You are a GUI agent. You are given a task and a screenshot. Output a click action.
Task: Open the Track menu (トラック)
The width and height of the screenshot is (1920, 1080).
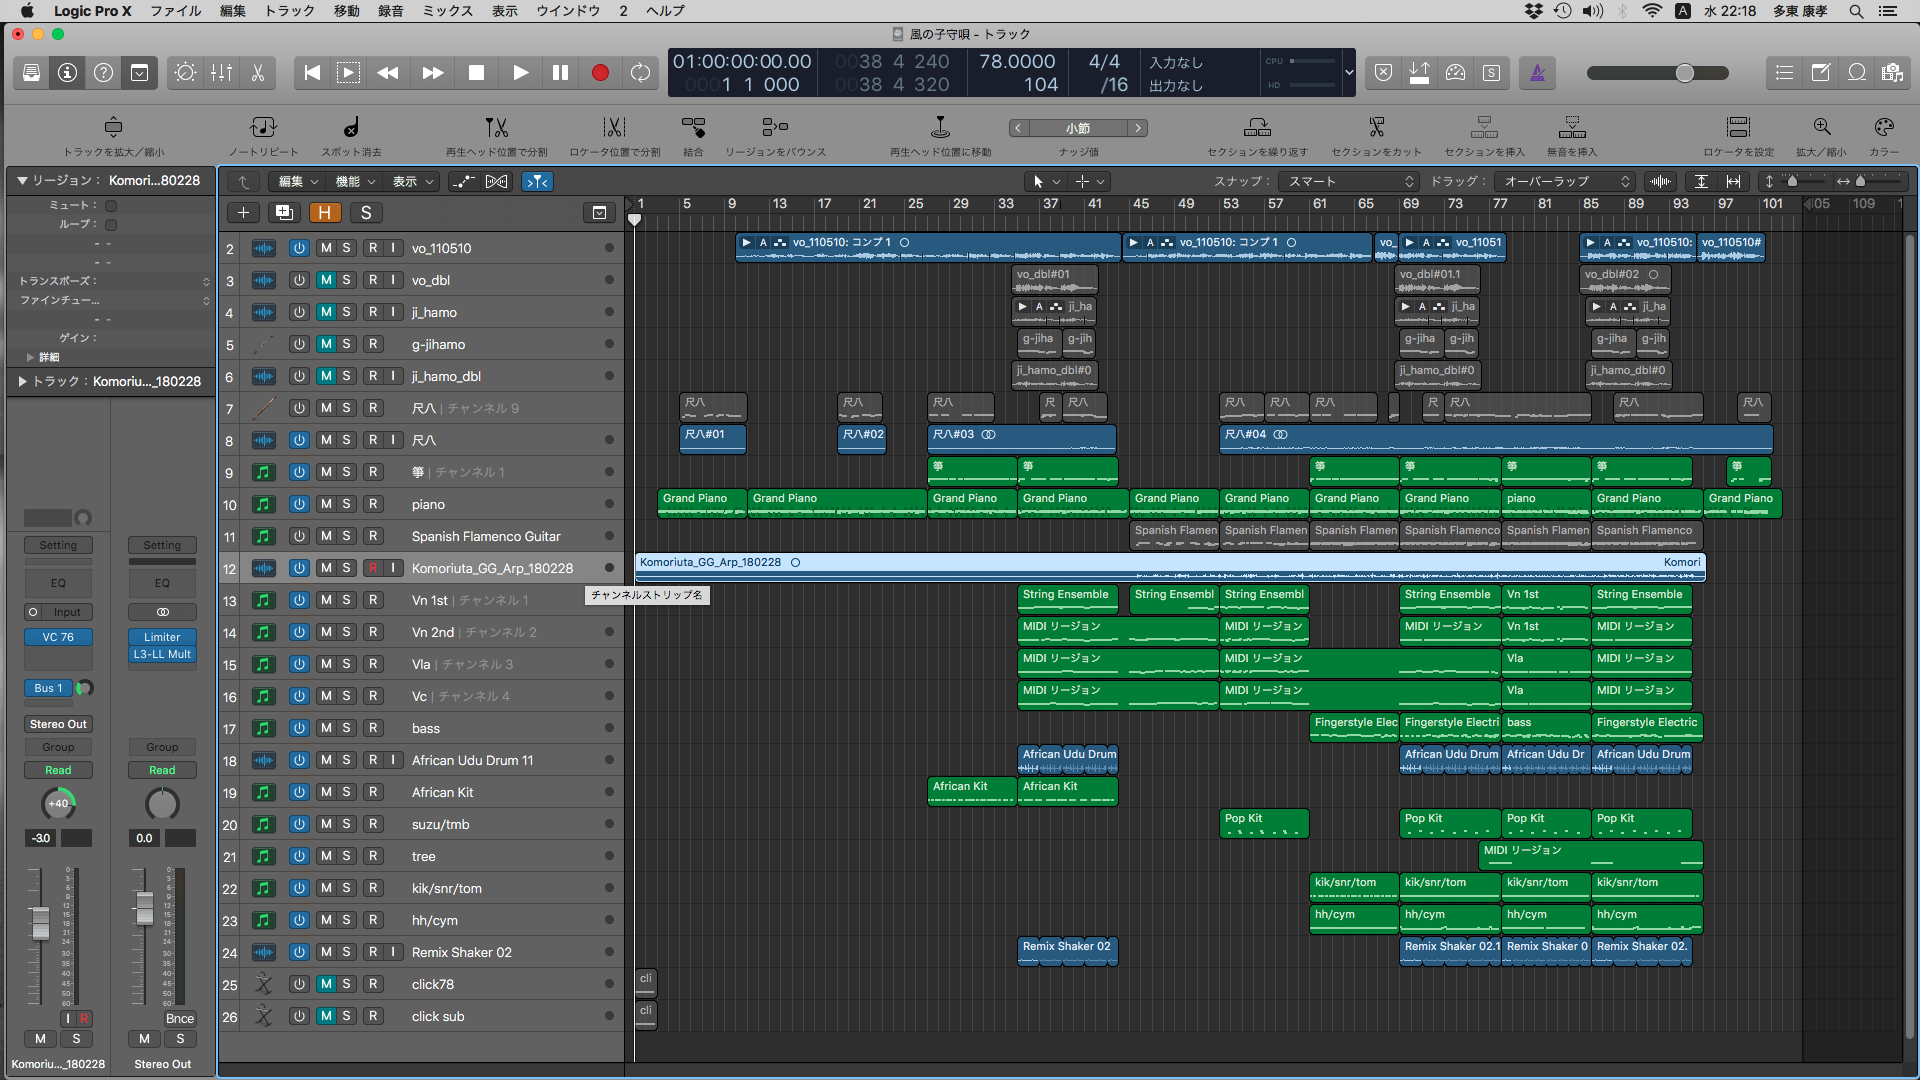[289, 11]
